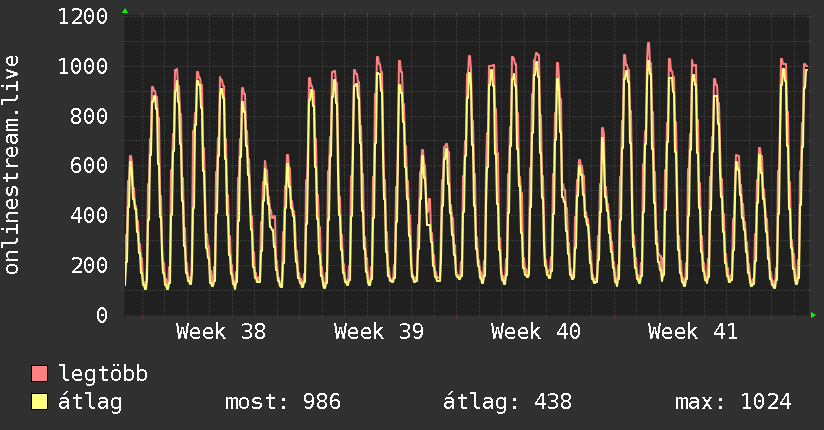Screen dimensions: 824x430
Task: Click the 600 y-axis label
Action: 89,166
